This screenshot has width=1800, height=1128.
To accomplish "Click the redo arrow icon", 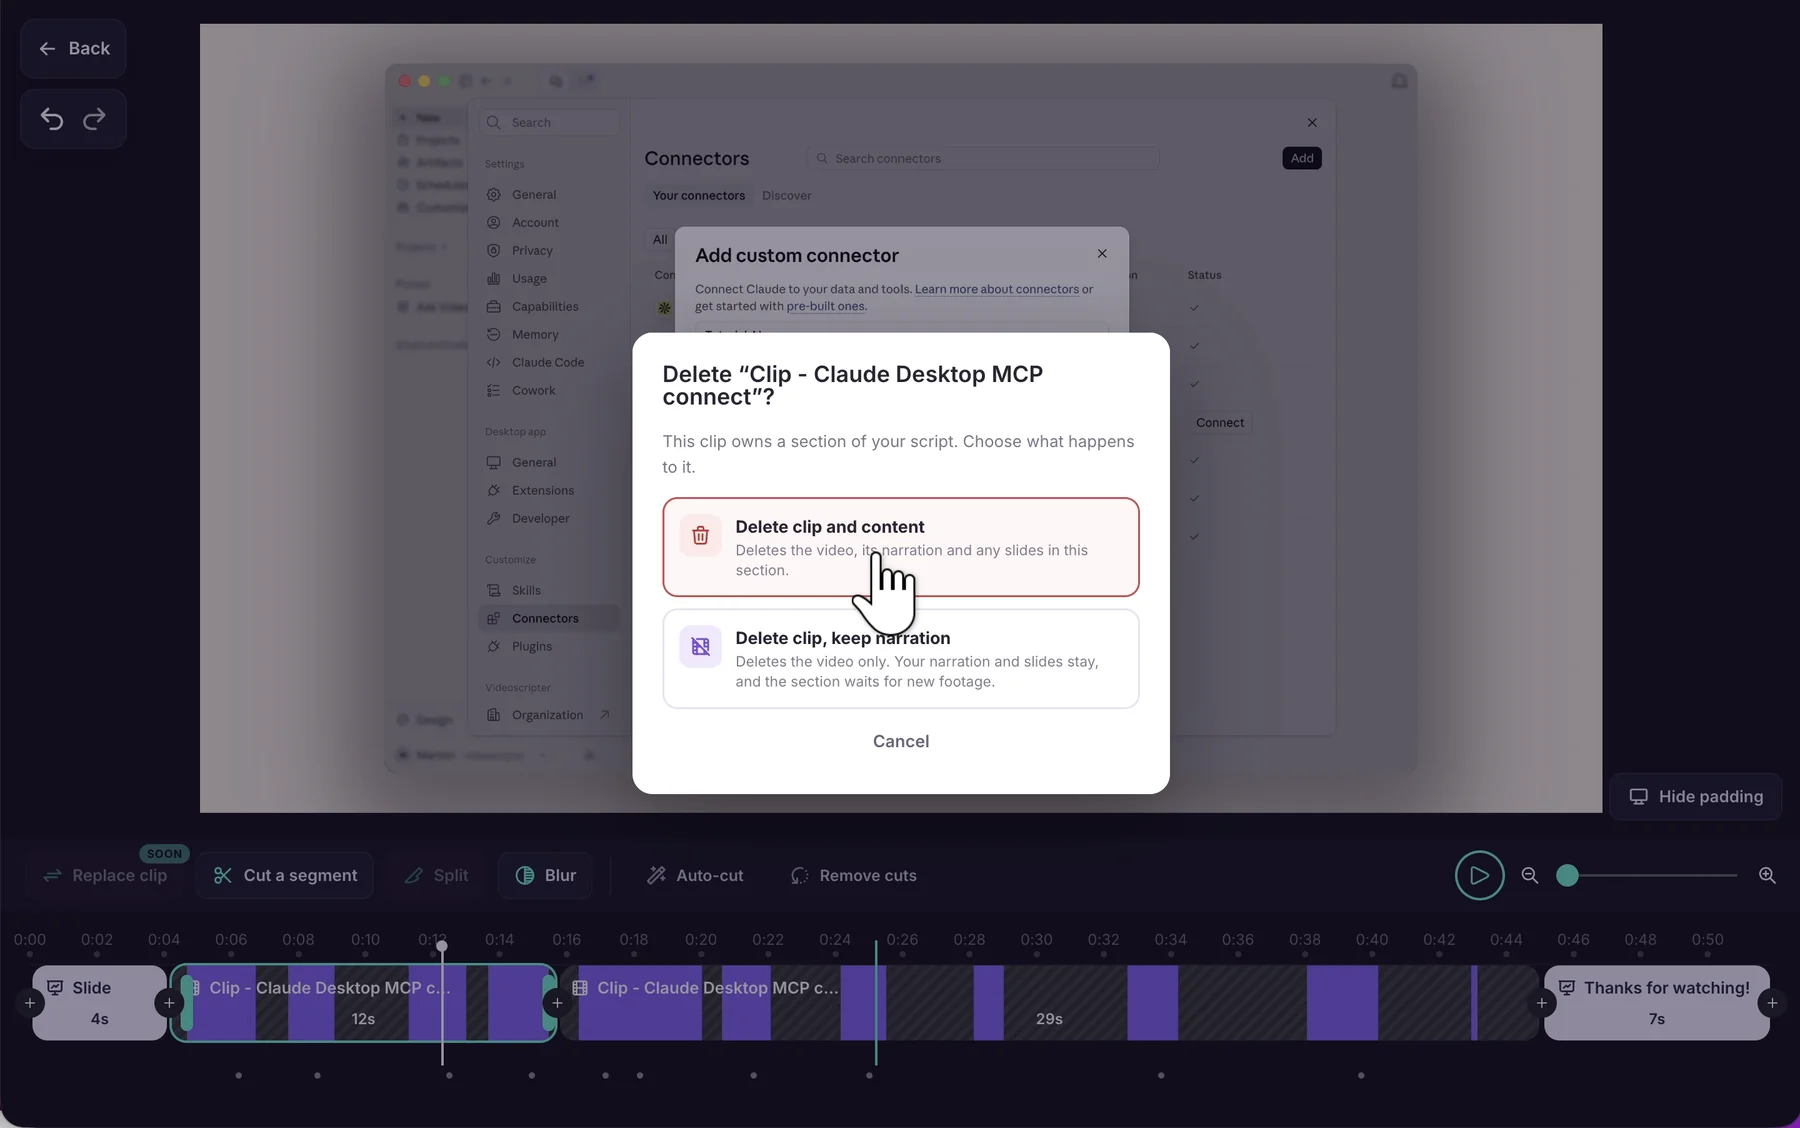I will 94,119.
